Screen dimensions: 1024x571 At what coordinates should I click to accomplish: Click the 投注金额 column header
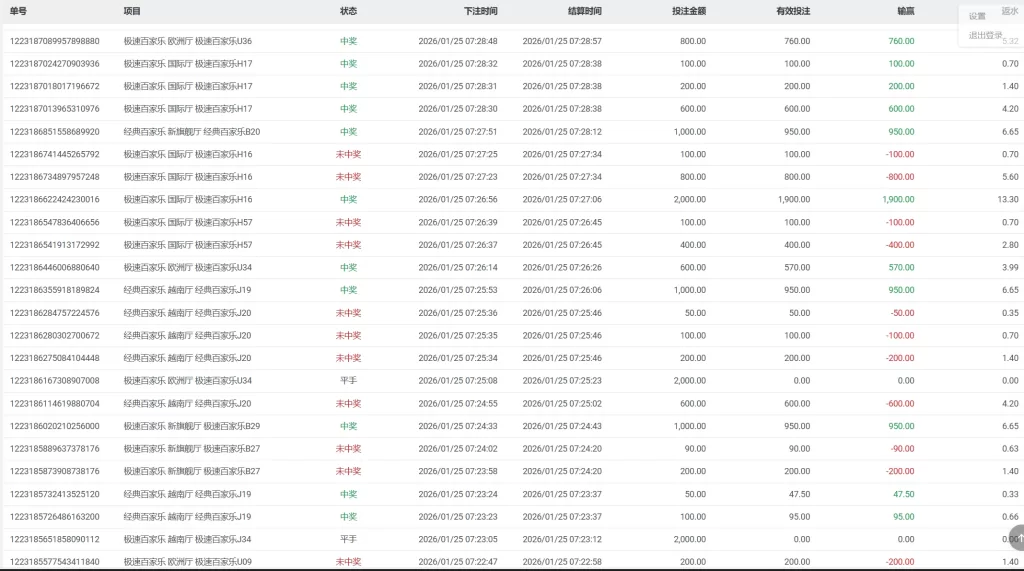pos(689,11)
